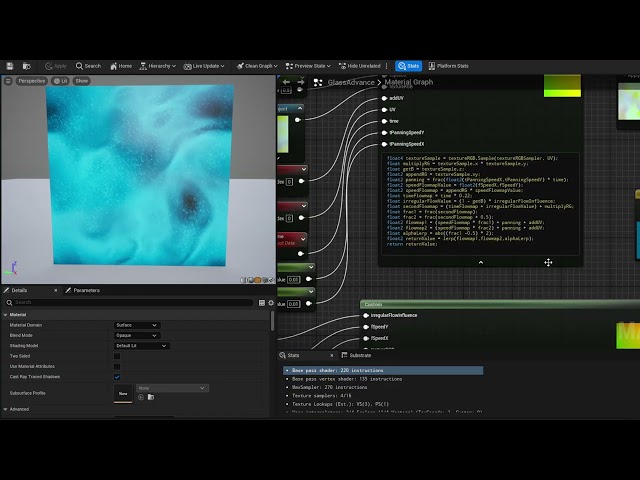Image resolution: width=640 pixels, height=480 pixels.
Task: Click the texture object node preview thumbnail
Action: tap(283, 134)
